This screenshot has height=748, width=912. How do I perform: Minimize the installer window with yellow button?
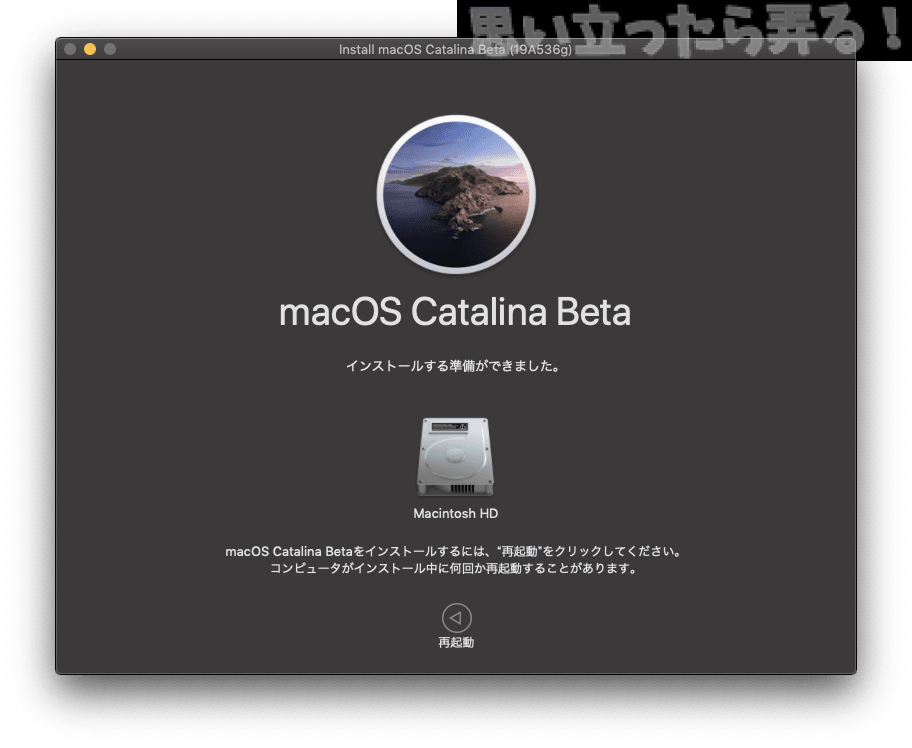(90, 49)
